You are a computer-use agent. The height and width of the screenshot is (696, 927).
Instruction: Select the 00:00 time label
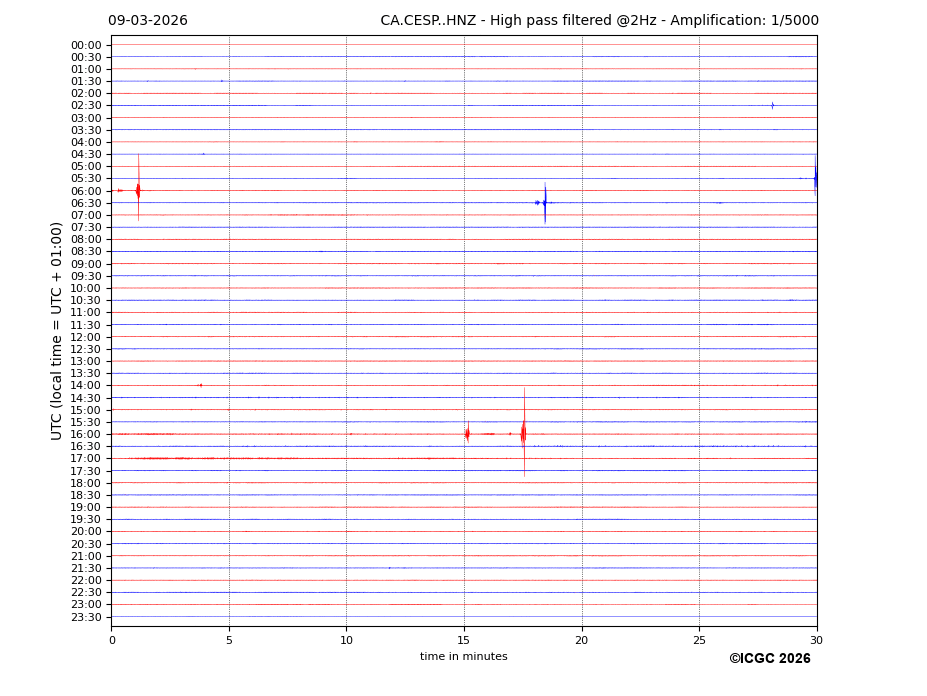86,45
